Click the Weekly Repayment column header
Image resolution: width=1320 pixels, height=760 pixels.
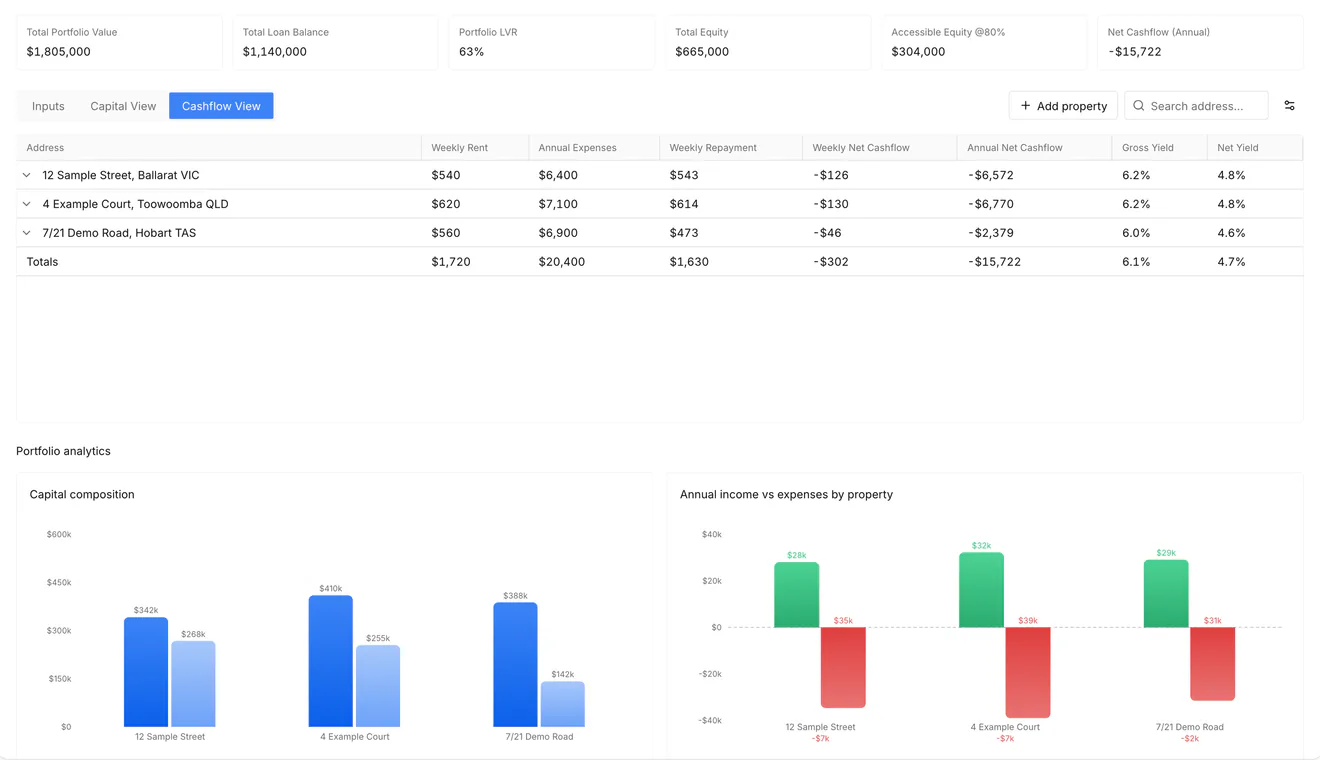tap(731, 148)
